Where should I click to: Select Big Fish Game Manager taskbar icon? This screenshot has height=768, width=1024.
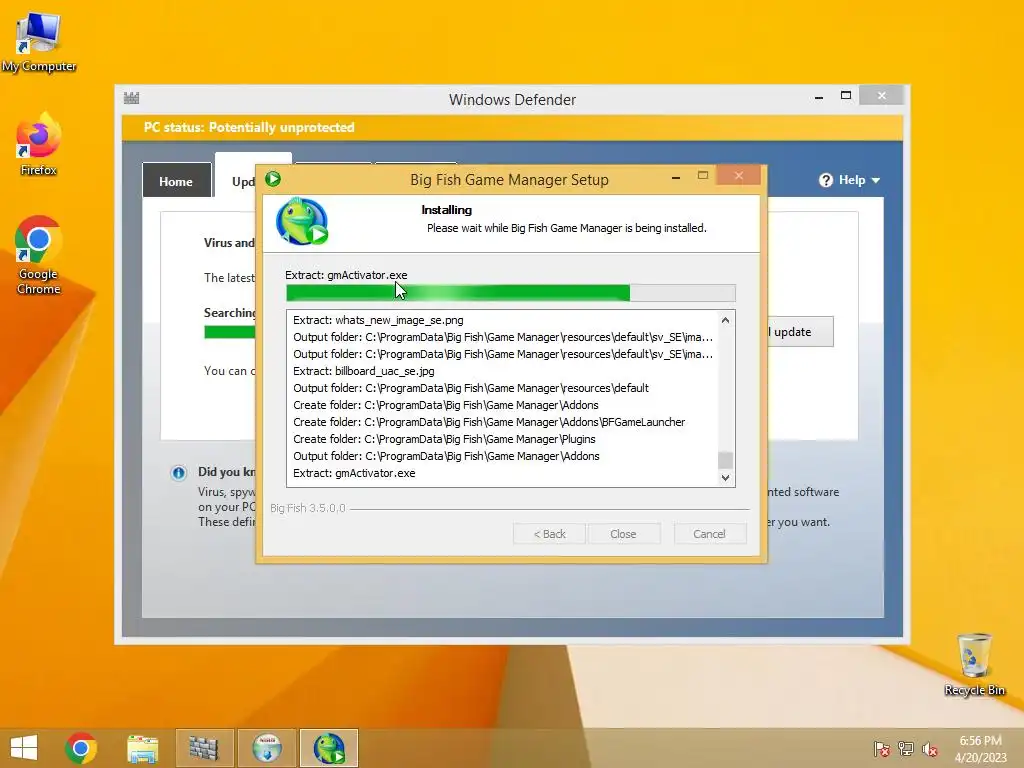(329, 748)
